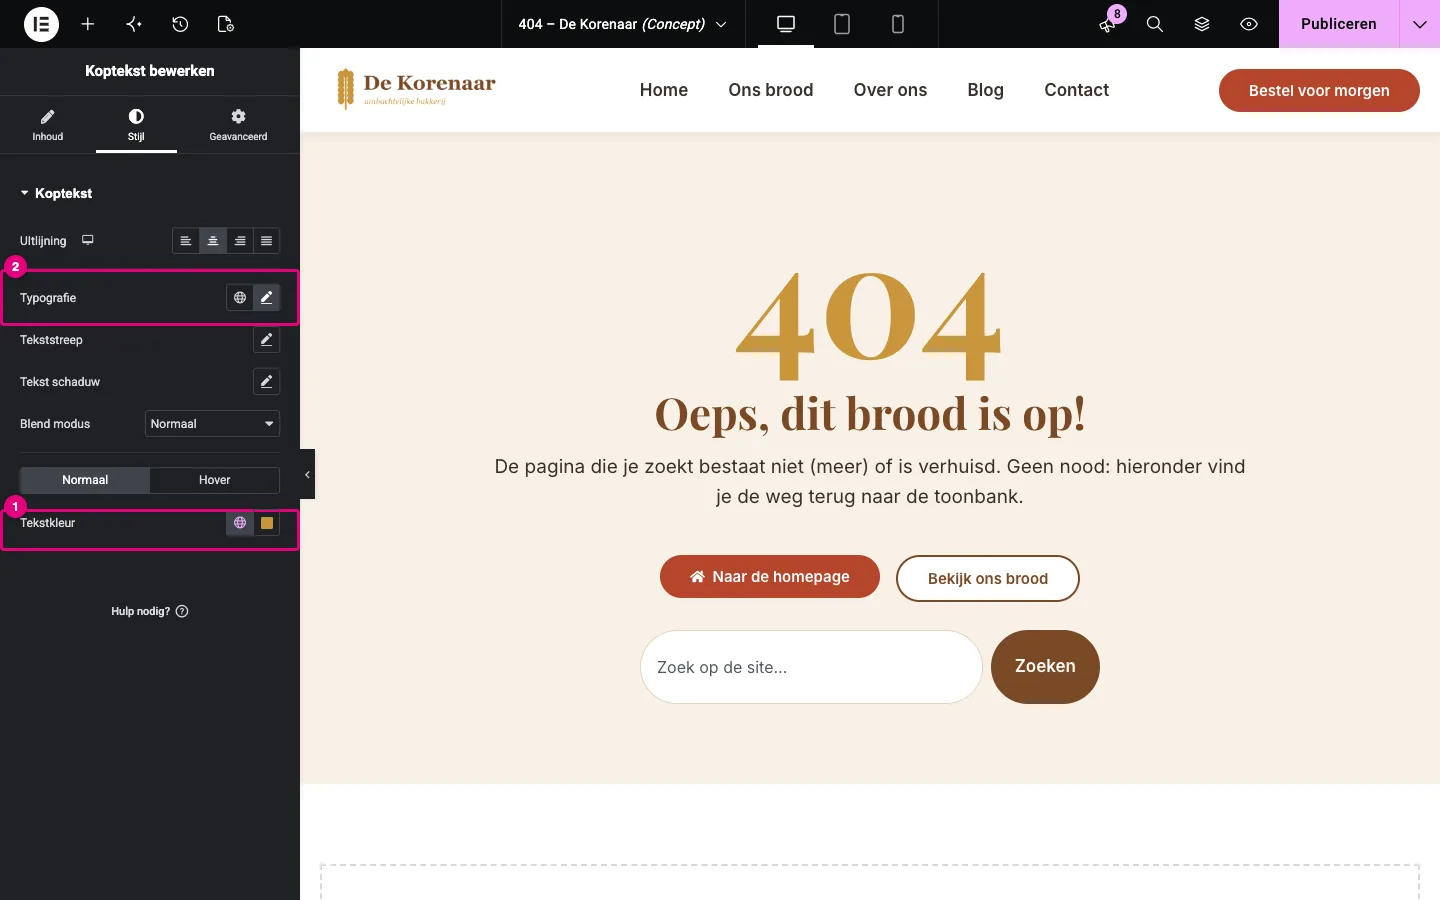Click the Zoek op de site search field

click(811, 667)
